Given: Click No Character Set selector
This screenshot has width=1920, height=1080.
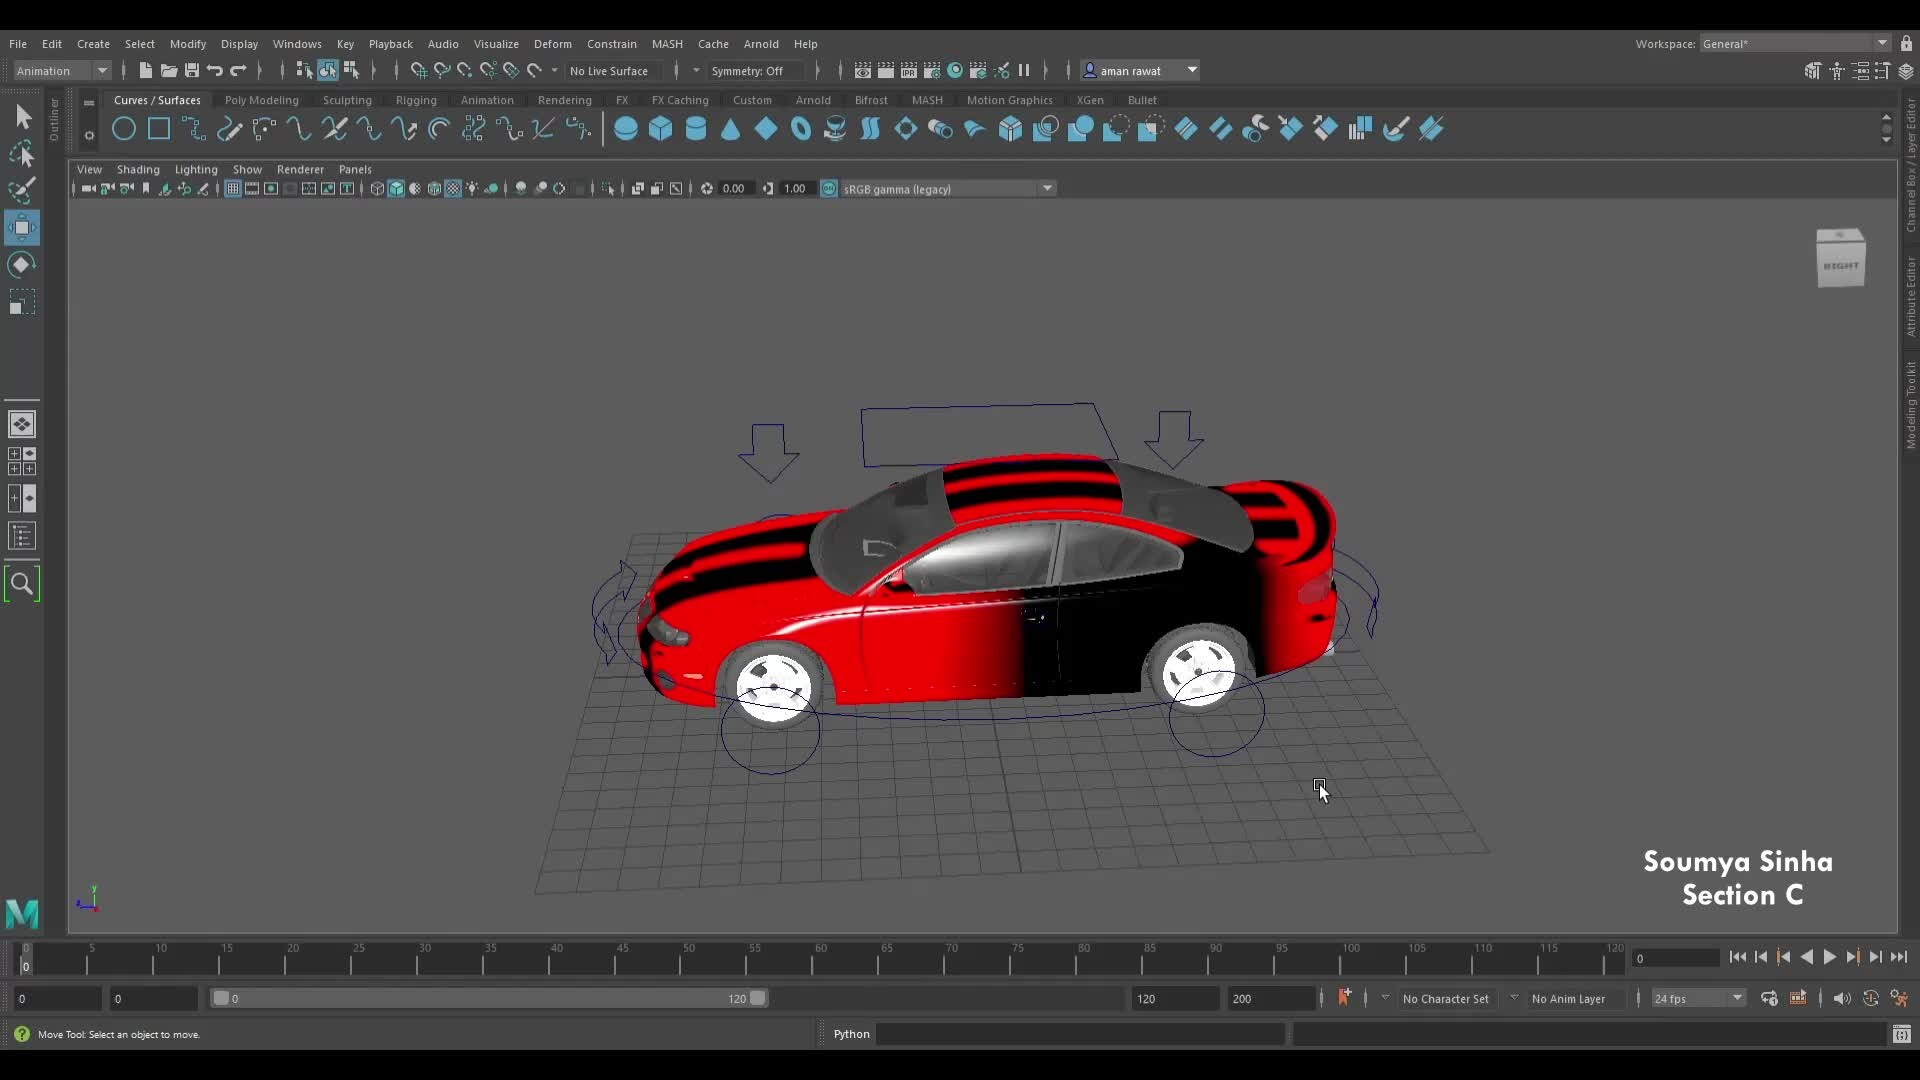Looking at the screenshot, I should 1445,998.
